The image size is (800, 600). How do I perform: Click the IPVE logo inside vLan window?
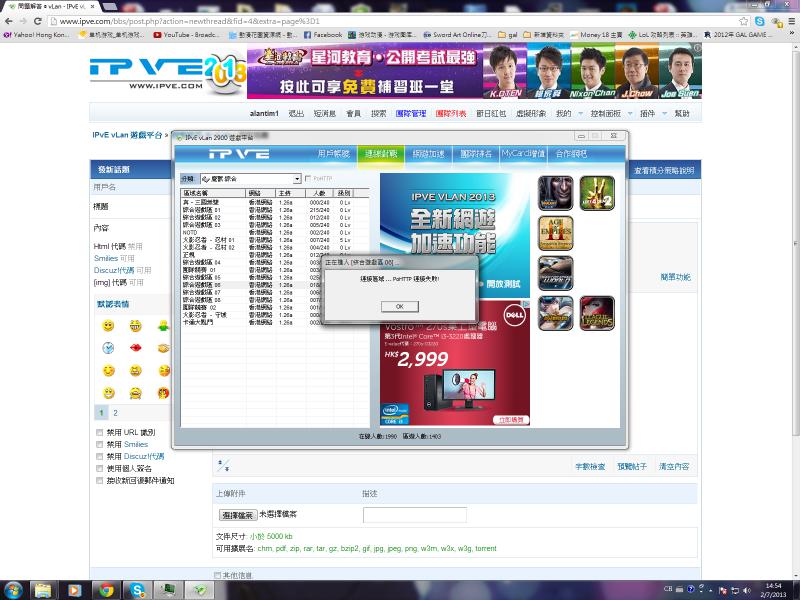point(239,154)
